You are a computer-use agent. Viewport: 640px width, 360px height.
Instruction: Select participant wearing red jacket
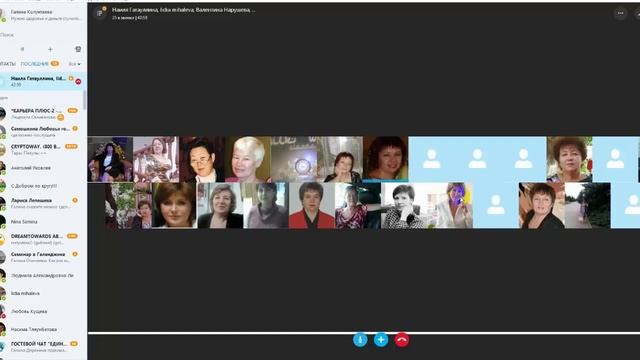[x=312, y=205]
